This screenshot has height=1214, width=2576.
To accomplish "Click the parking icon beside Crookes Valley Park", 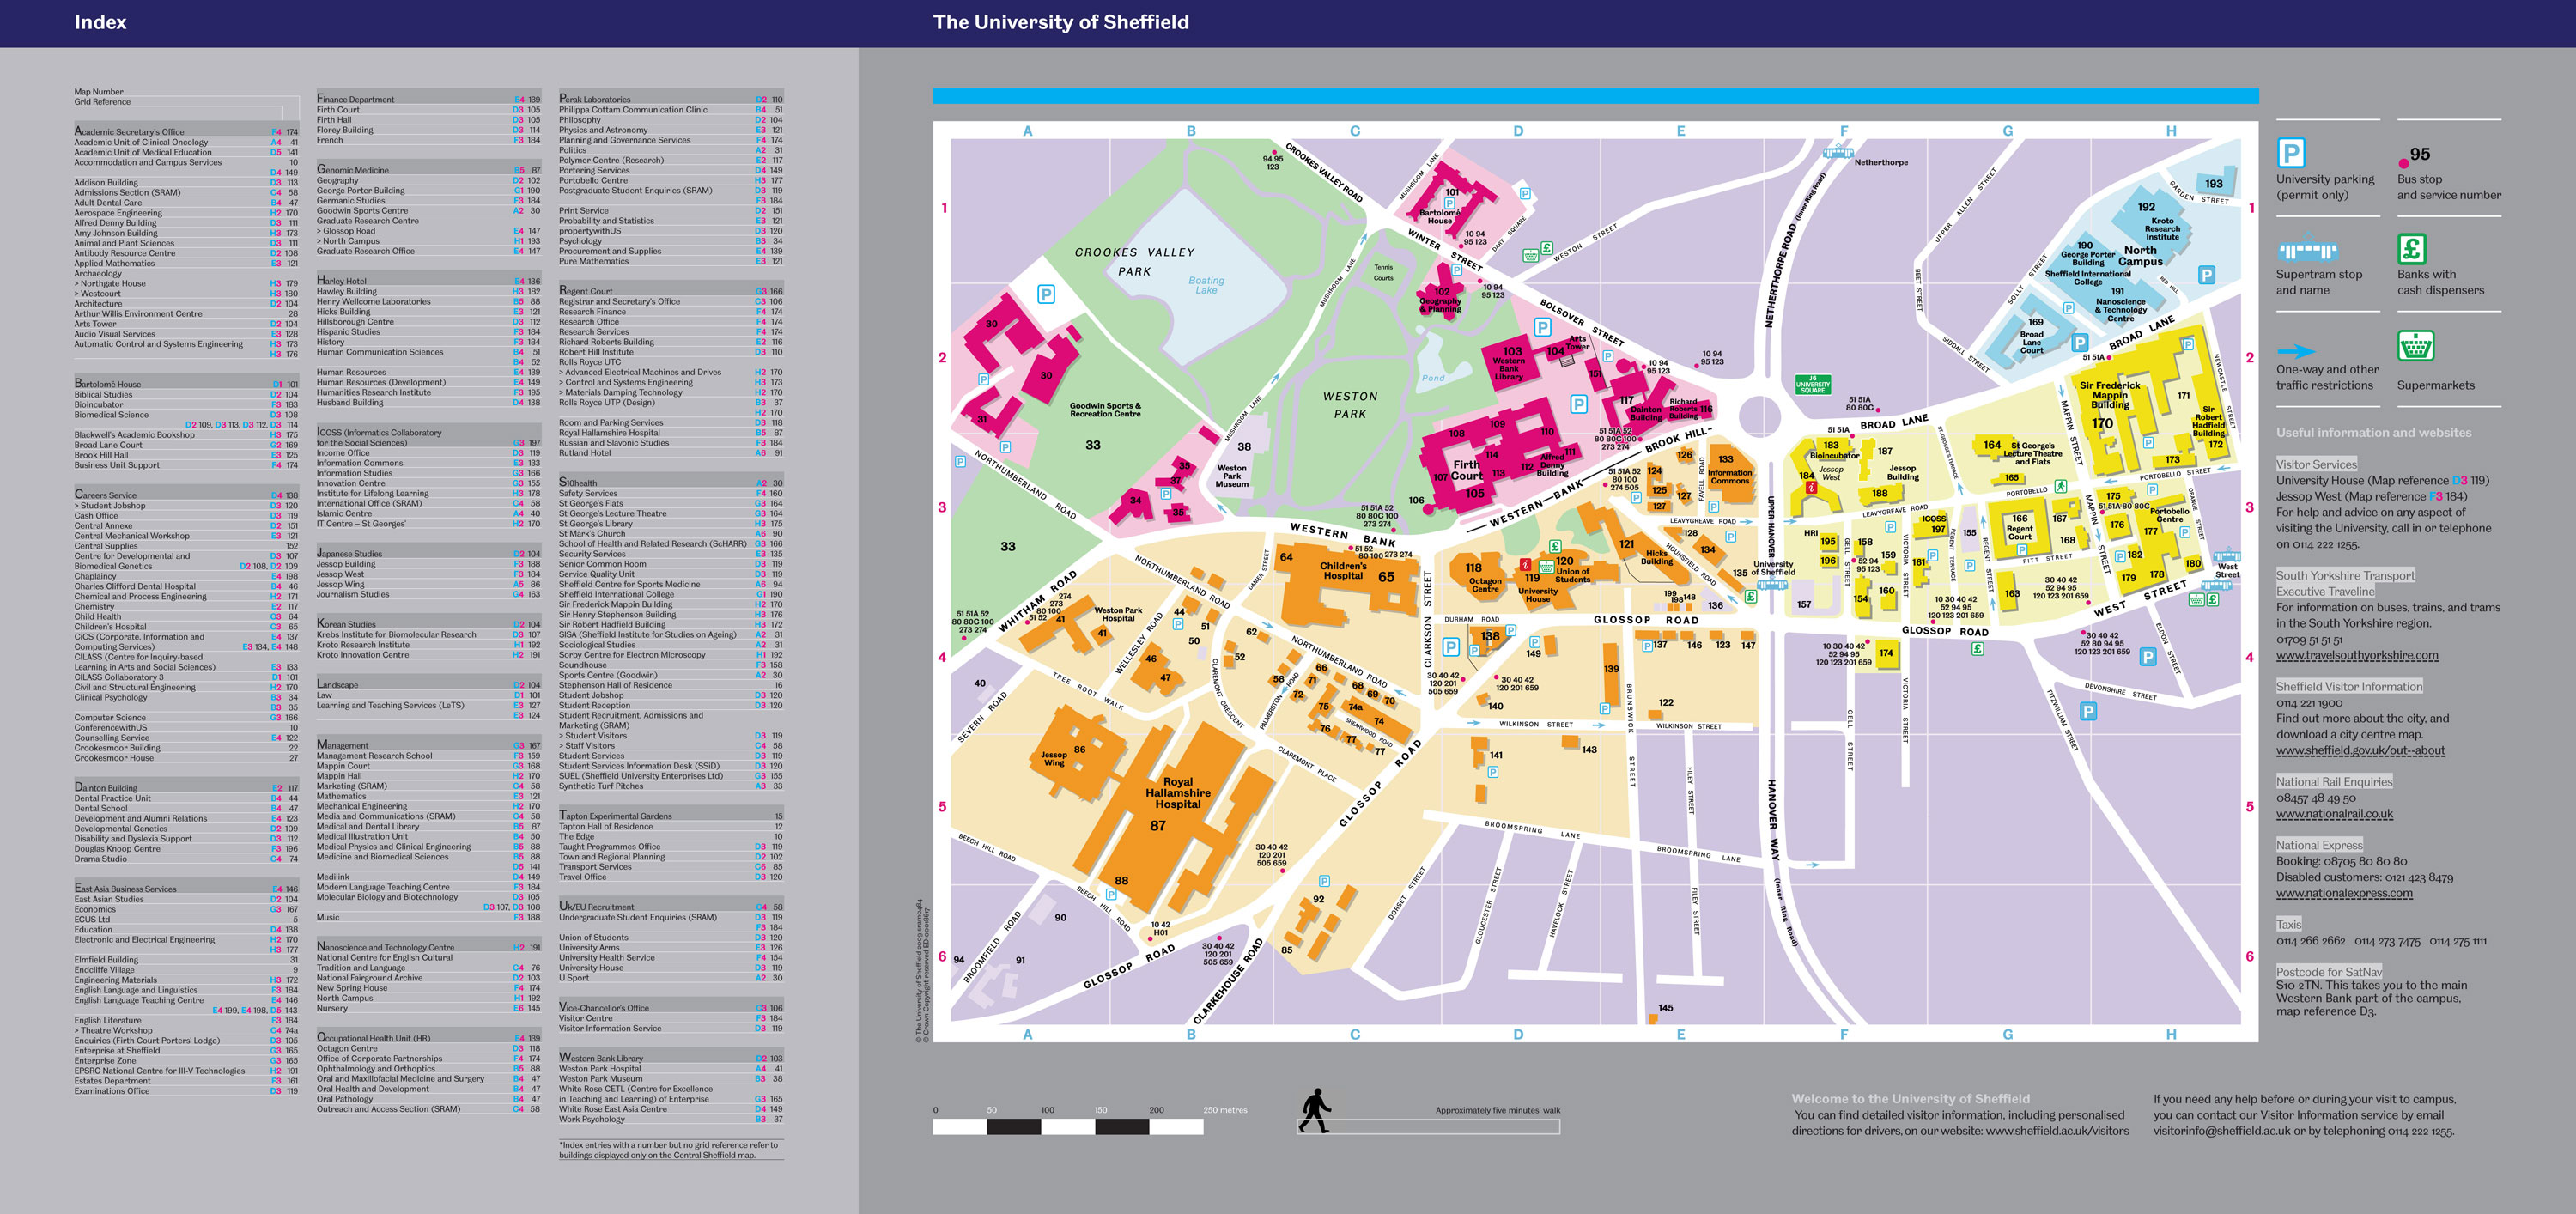I will click(x=1046, y=294).
